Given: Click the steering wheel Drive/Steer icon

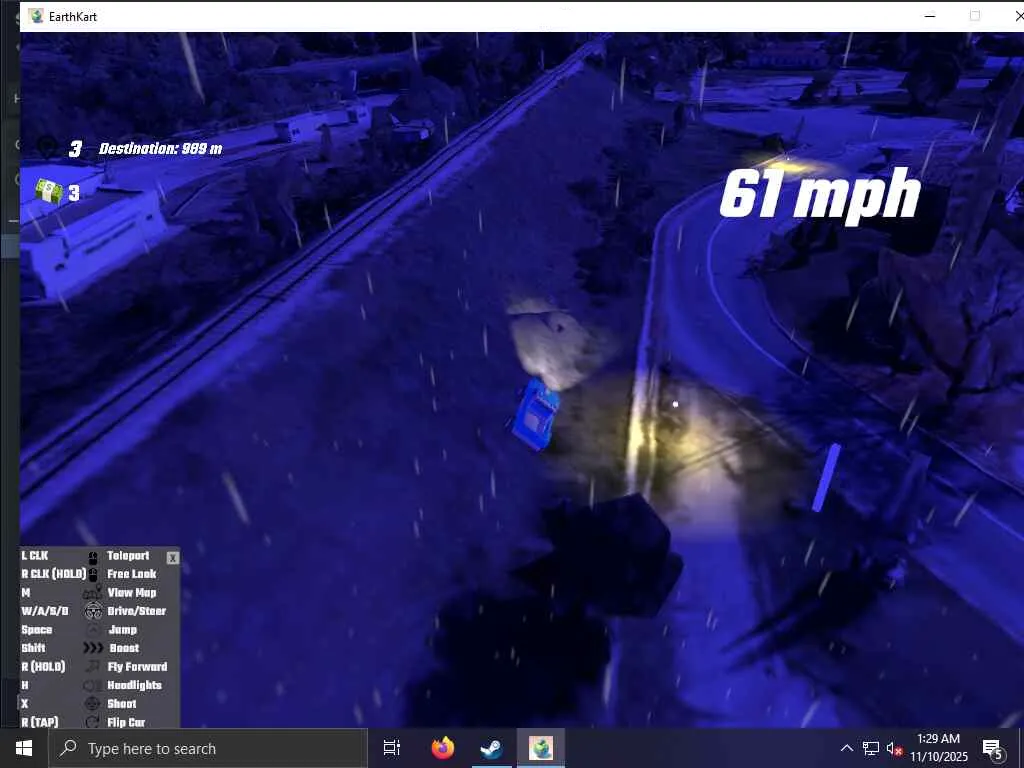Looking at the screenshot, I should pyautogui.click(x=93, y=611).
